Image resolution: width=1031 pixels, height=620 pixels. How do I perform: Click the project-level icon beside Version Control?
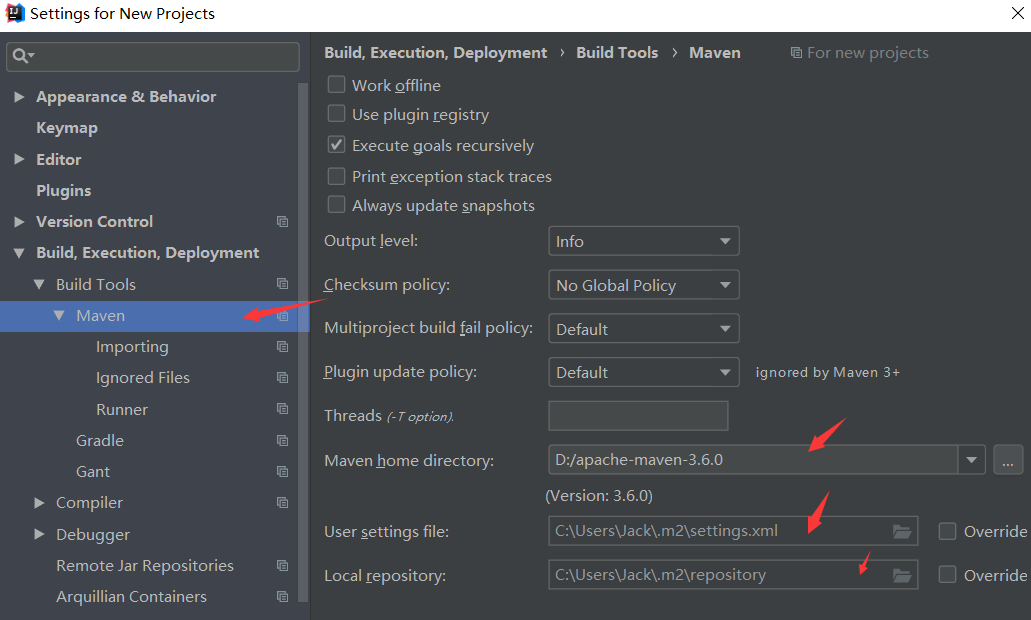[x=283, y=222]
